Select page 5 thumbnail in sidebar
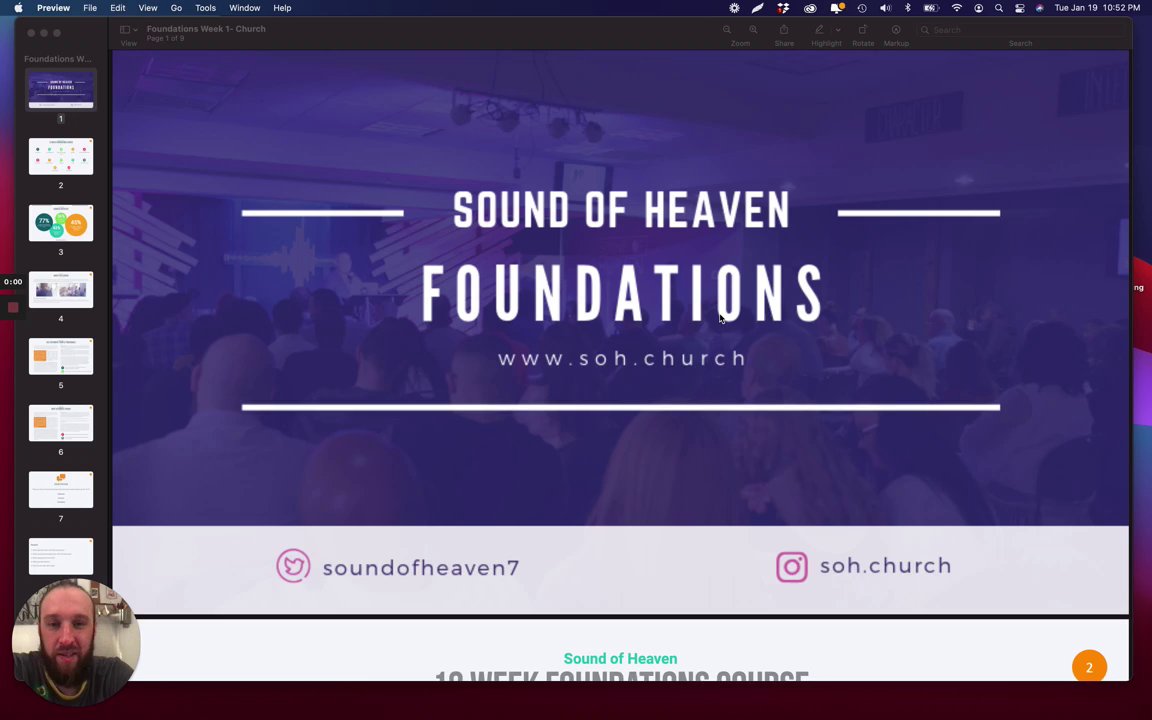 coord(61,356)
